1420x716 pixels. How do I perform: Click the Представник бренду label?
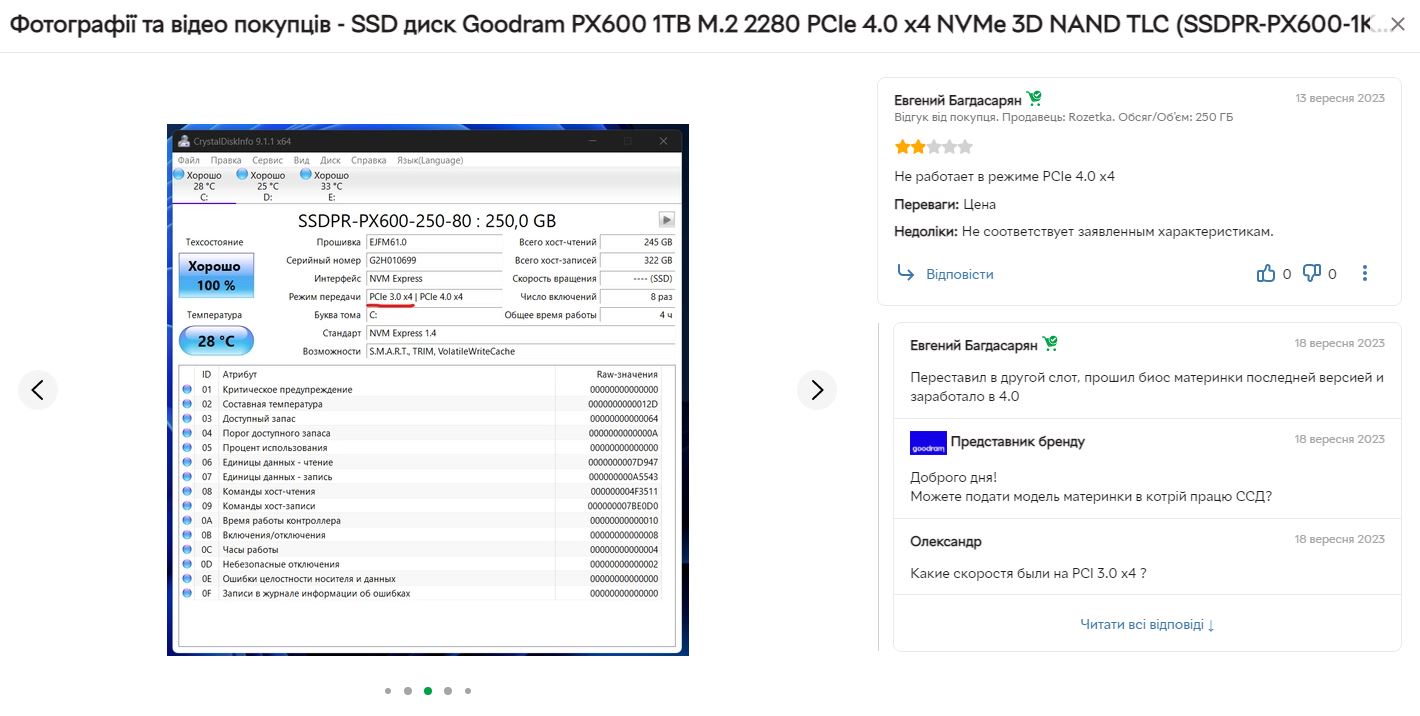pyautogui.click(x=1017, y=442)
